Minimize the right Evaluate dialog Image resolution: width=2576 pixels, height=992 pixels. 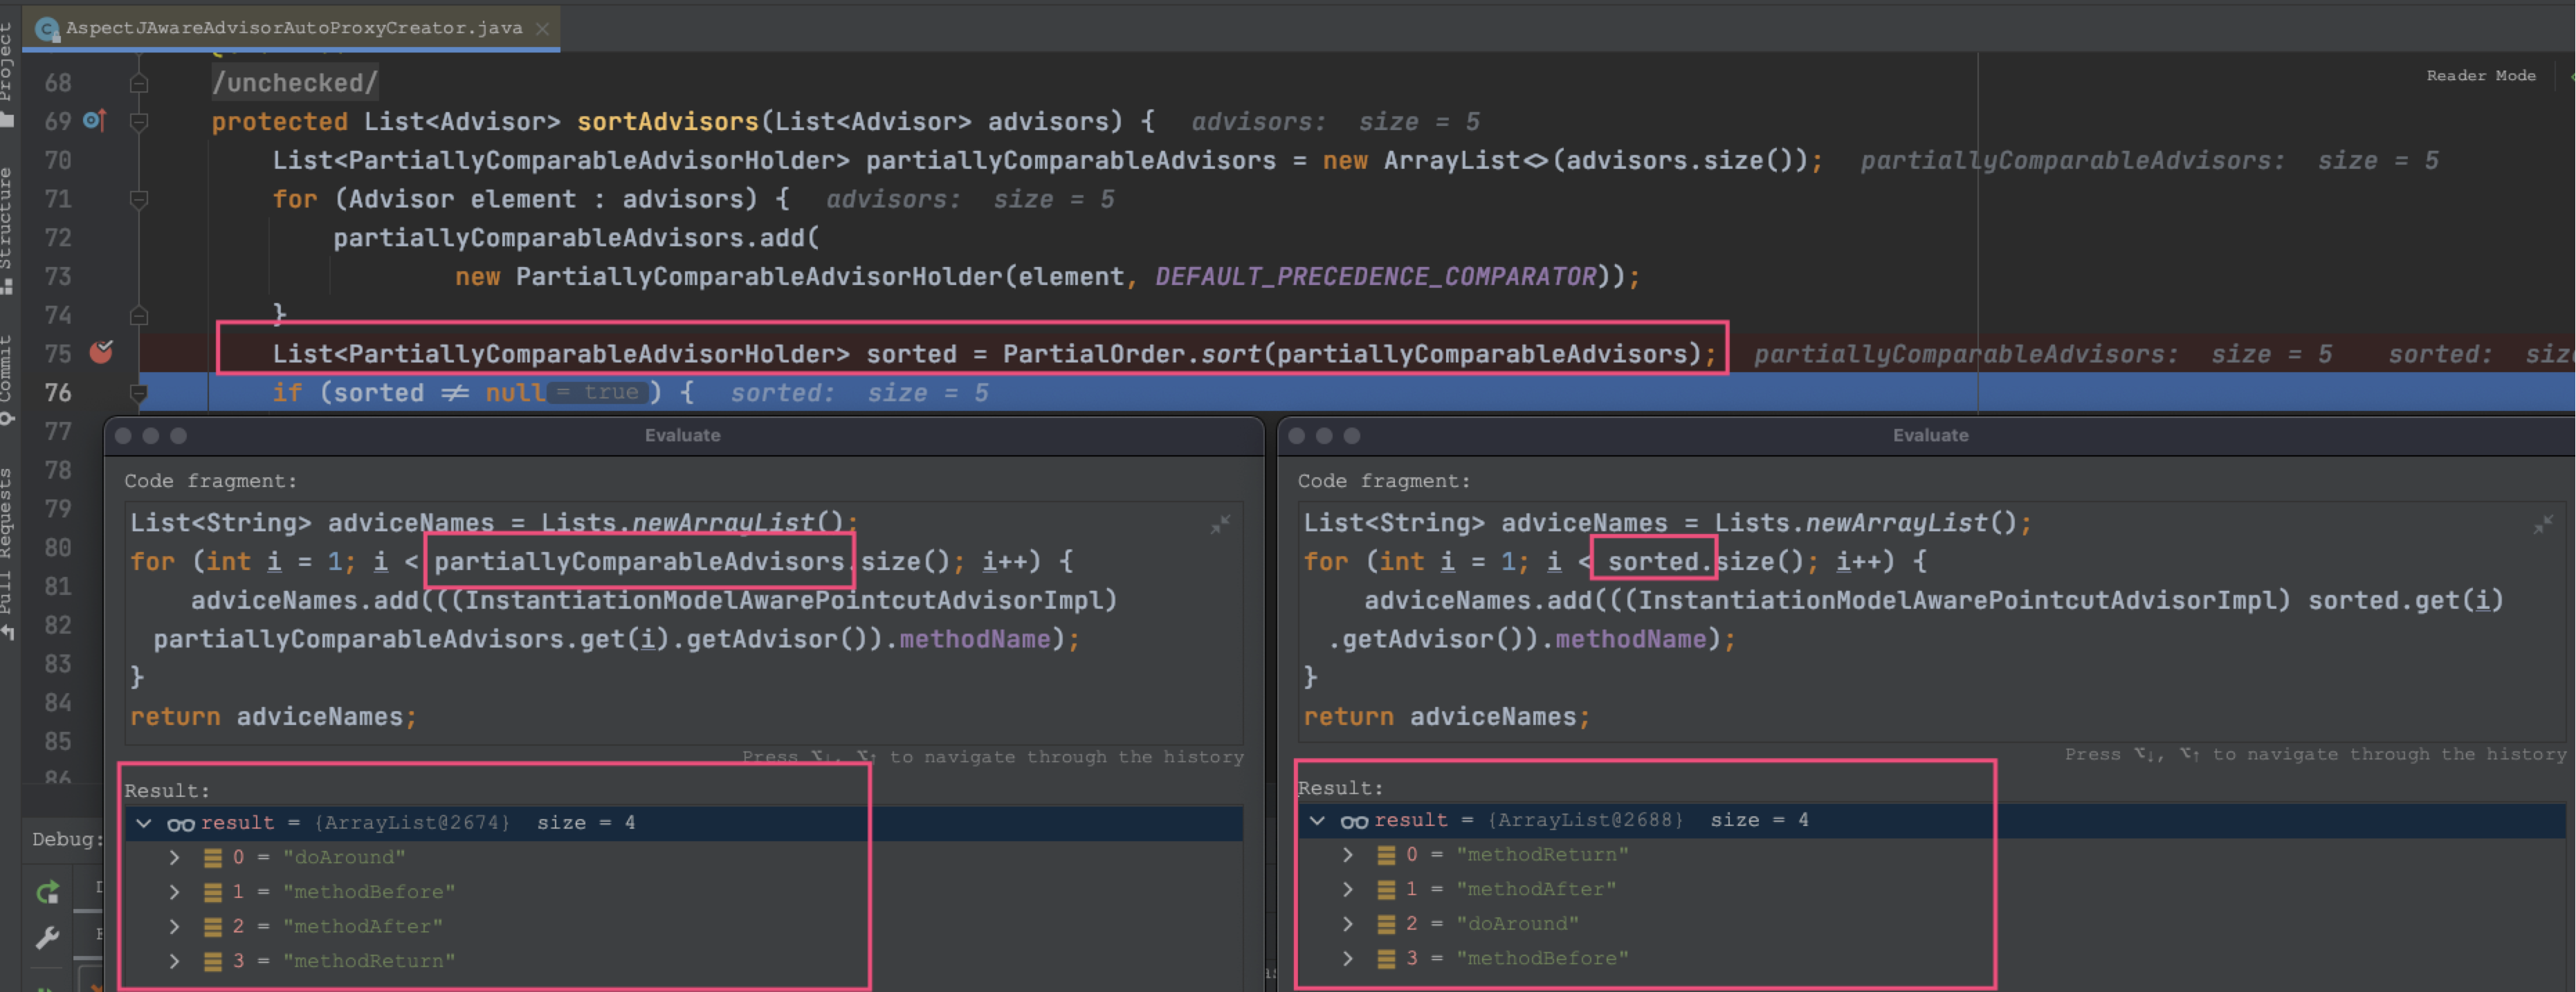1324,436
